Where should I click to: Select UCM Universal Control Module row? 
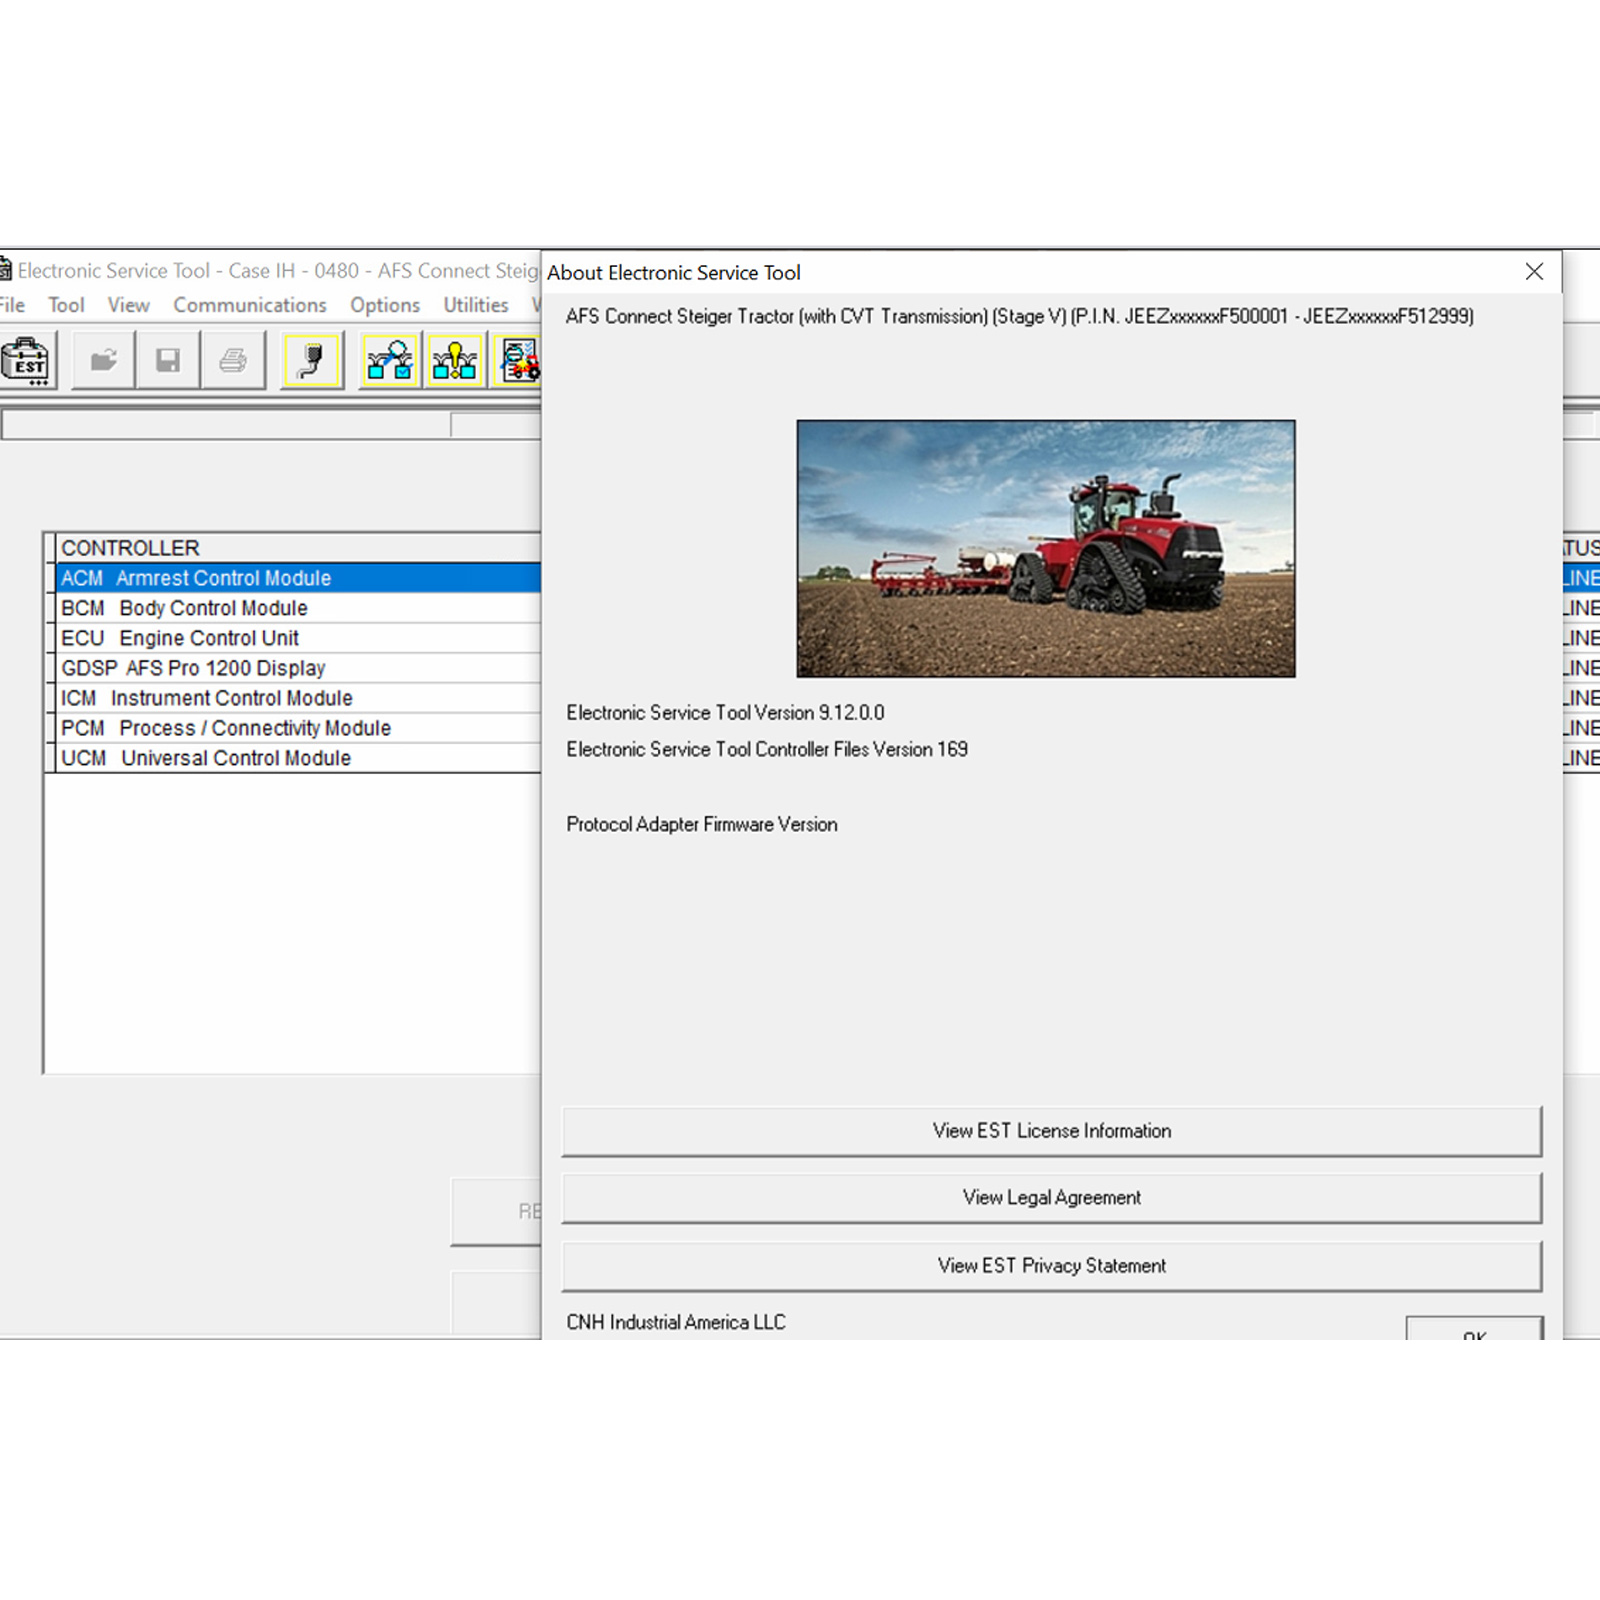tap(299, 758)
